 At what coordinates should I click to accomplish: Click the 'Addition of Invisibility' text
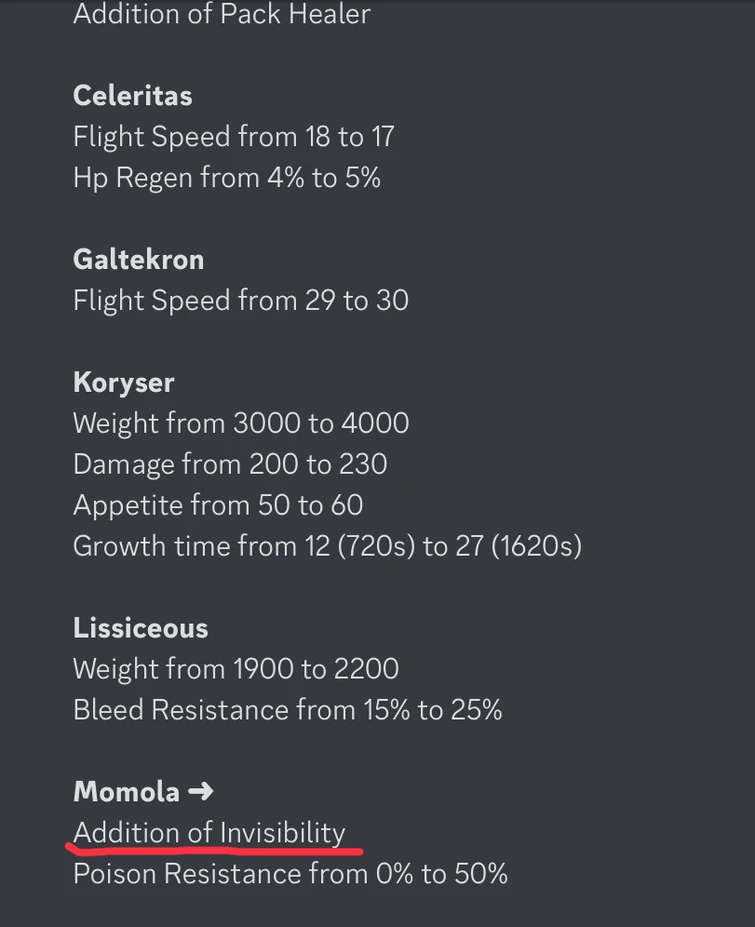(209, 833)
